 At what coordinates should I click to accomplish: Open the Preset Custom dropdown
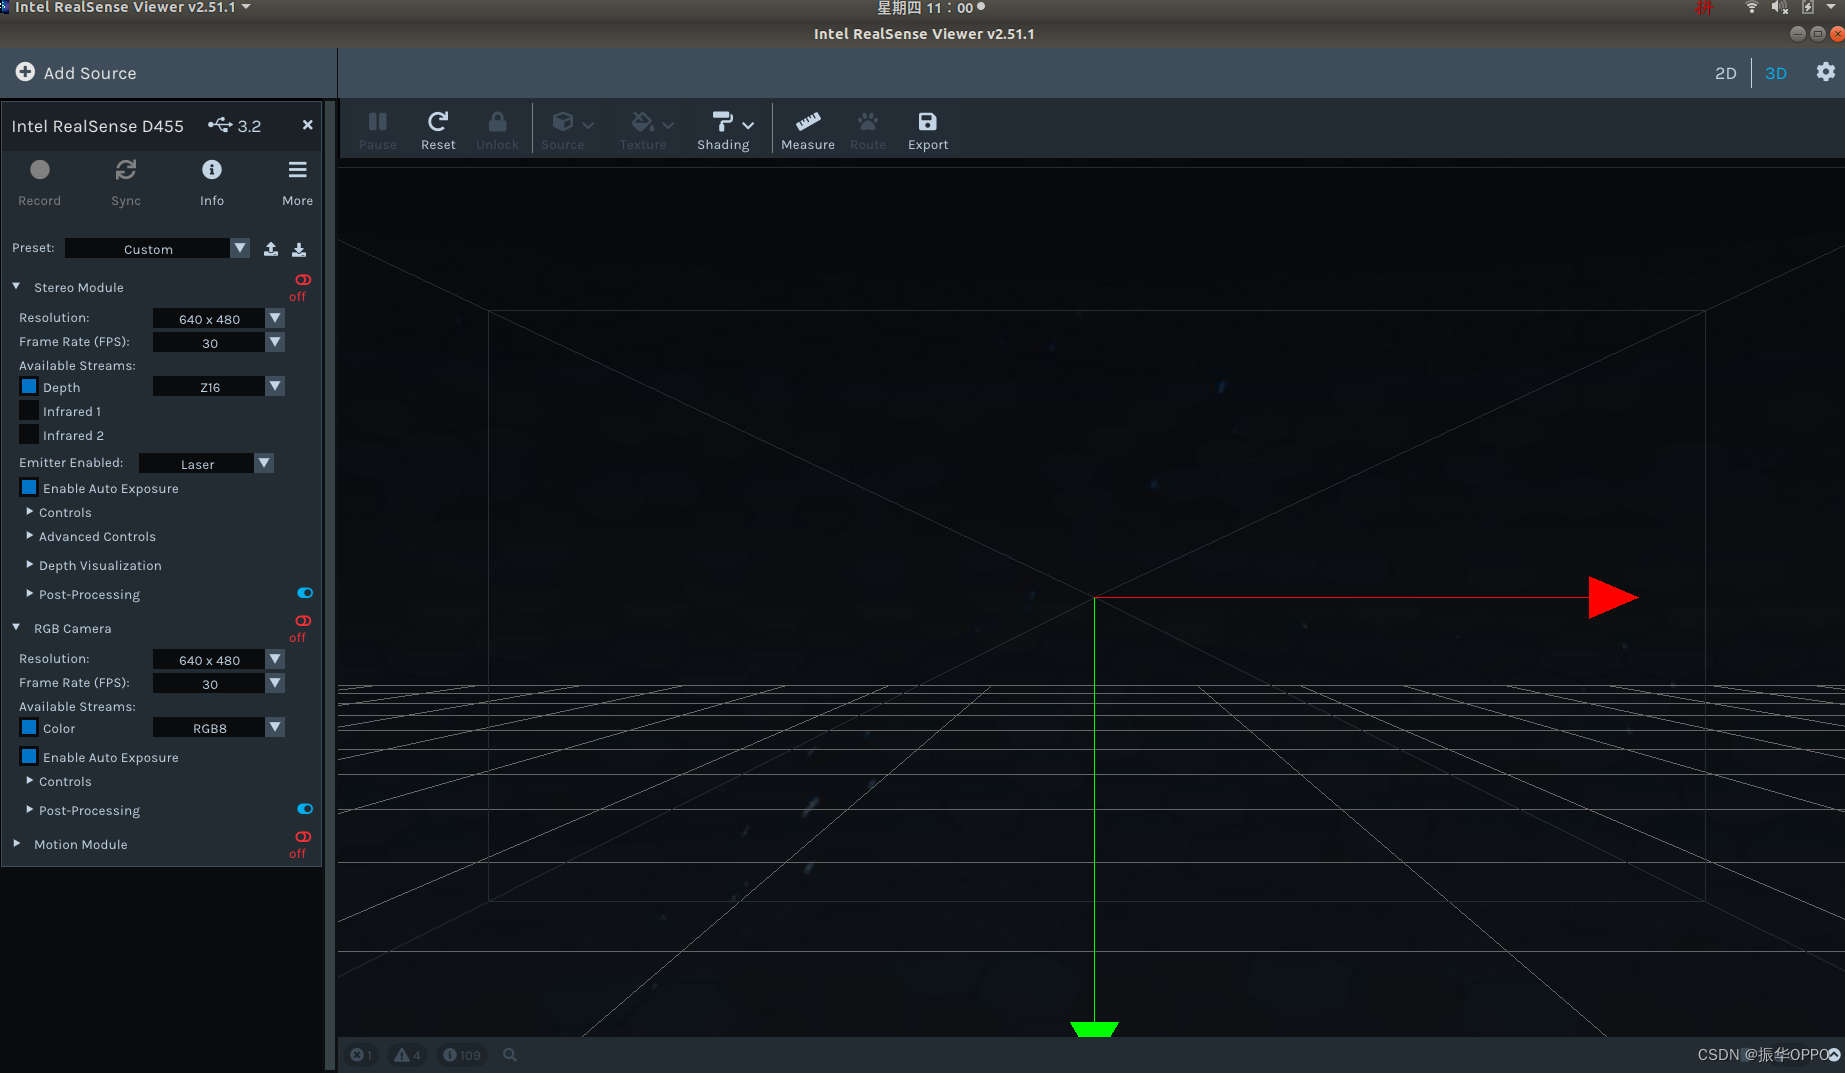click(x=157, y=248)
